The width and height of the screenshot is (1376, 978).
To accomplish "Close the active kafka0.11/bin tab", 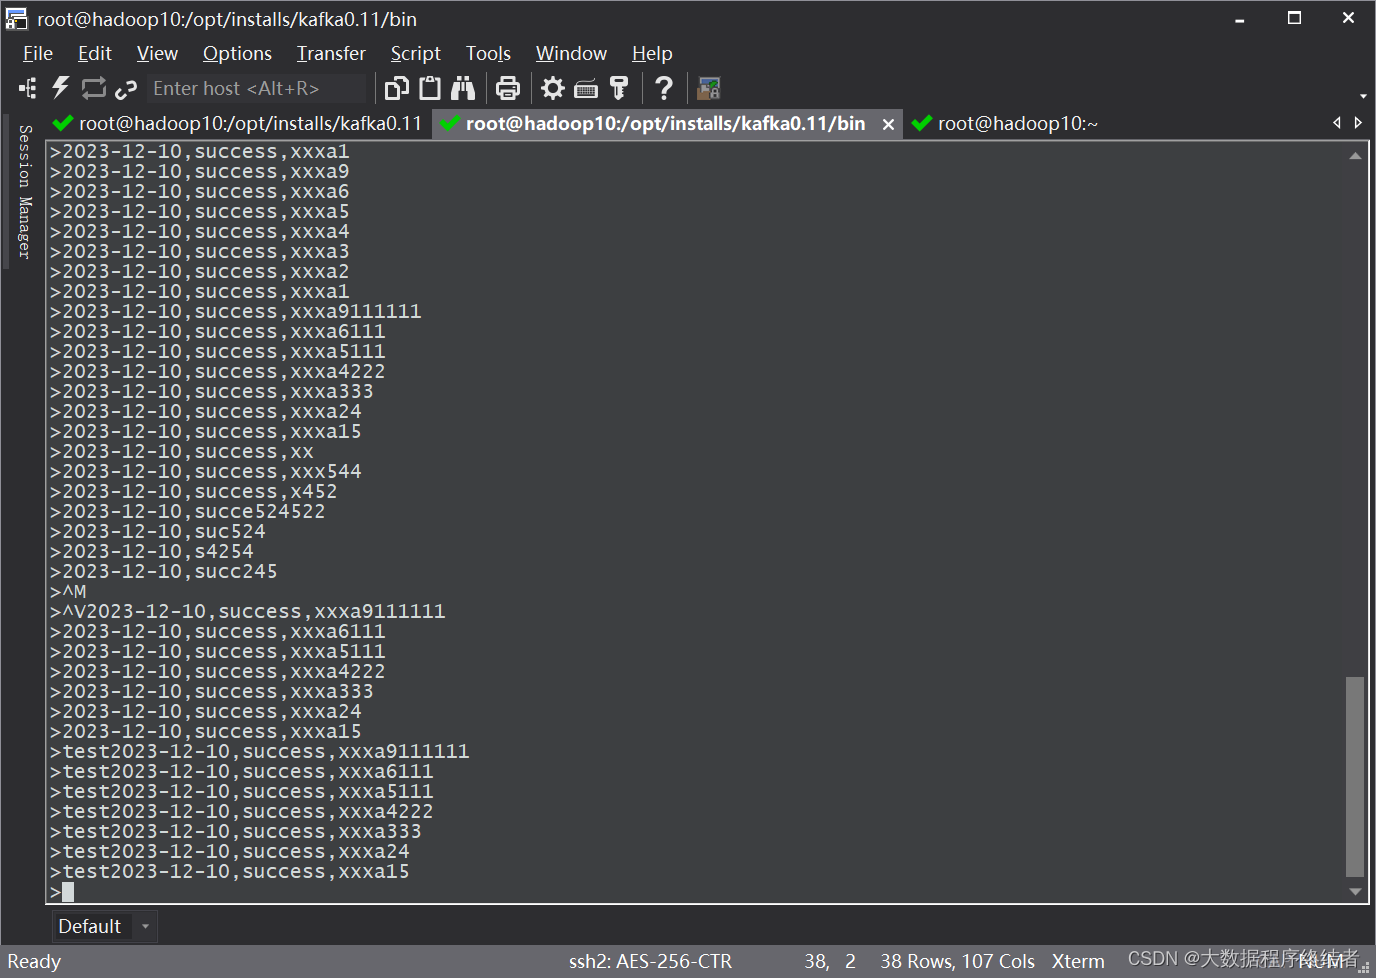I will pos(888,124).
